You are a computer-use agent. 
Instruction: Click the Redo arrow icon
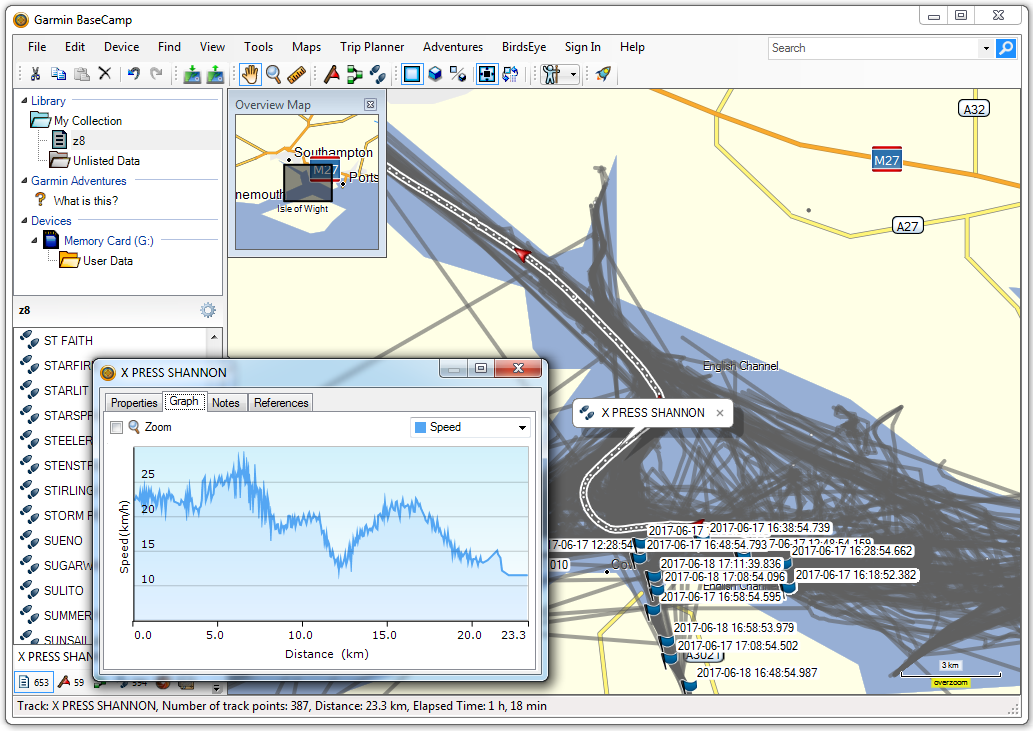(156, 74)
